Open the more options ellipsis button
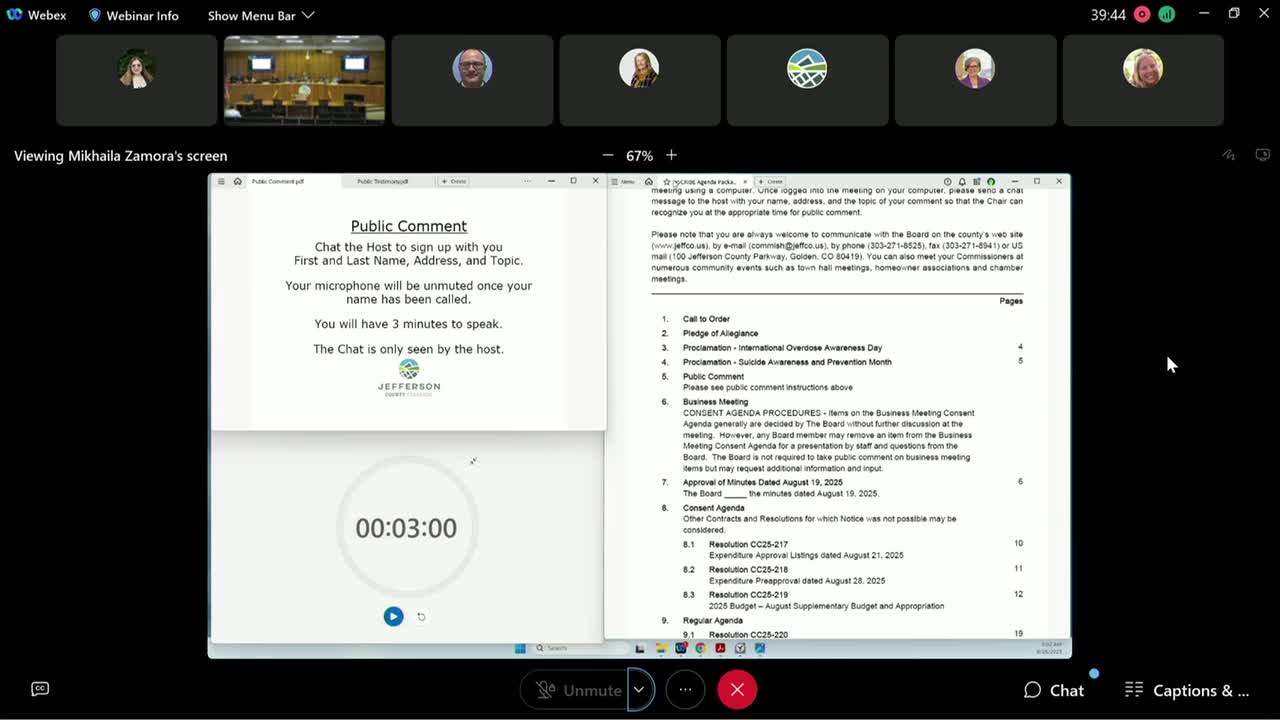1280x720 pixels. (x=685, y=690)
